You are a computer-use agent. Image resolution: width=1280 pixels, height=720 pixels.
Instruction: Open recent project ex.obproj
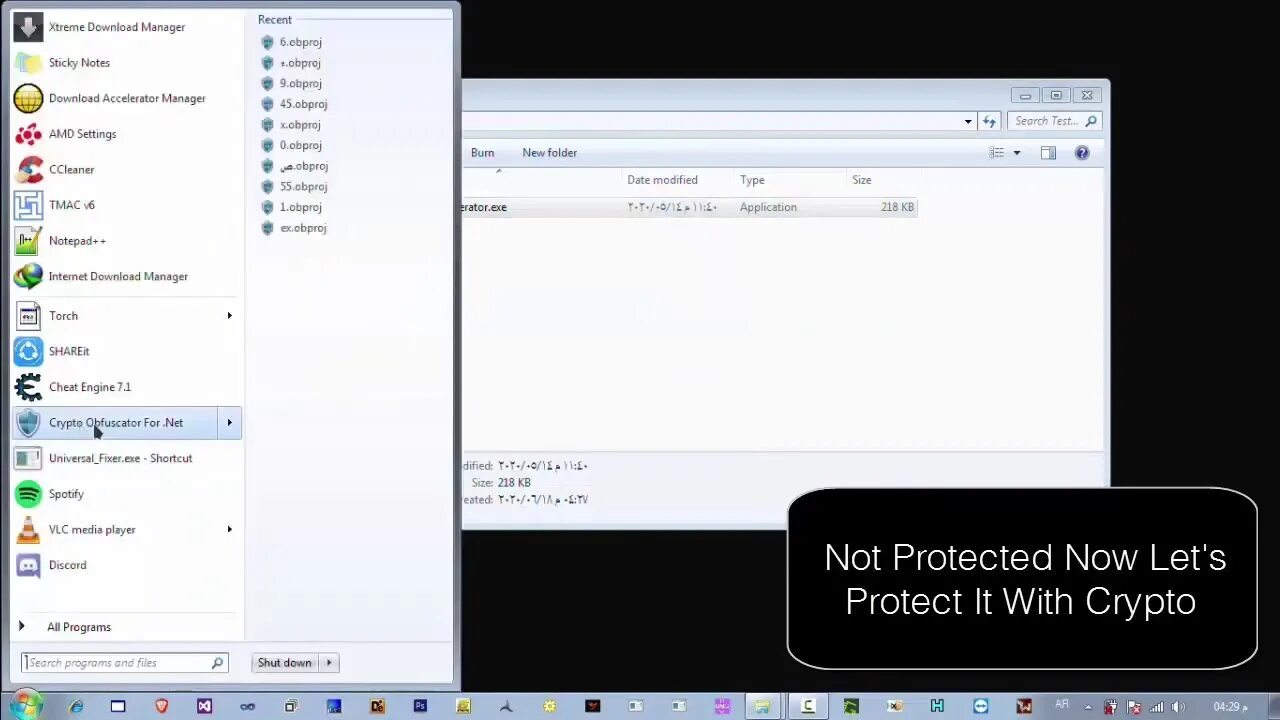click(x=302, y=228)
